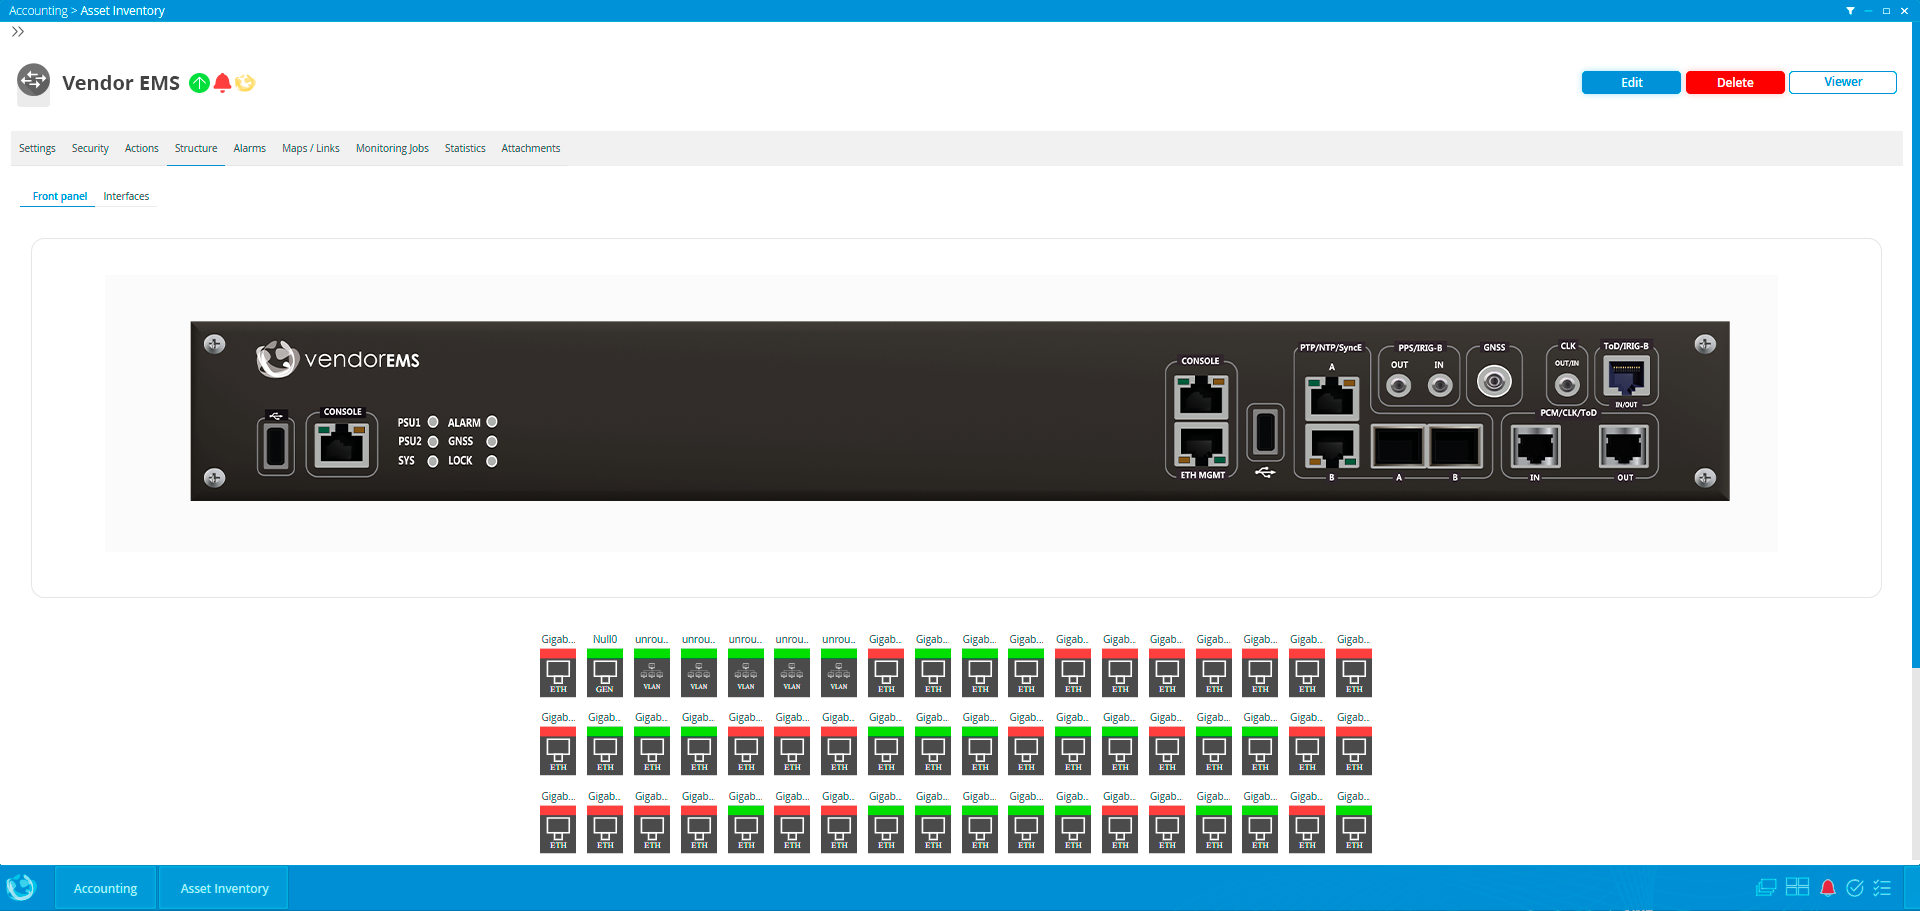1920x911 pixels.
Task: Click the yellow globe icon beside the title
Action: 245,83
